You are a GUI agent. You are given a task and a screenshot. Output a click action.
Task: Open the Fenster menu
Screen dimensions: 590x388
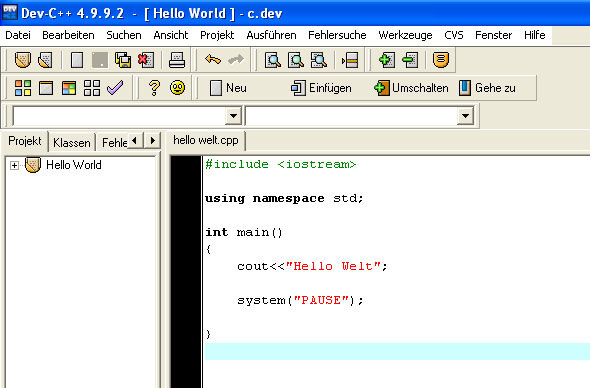click(493, 35)
